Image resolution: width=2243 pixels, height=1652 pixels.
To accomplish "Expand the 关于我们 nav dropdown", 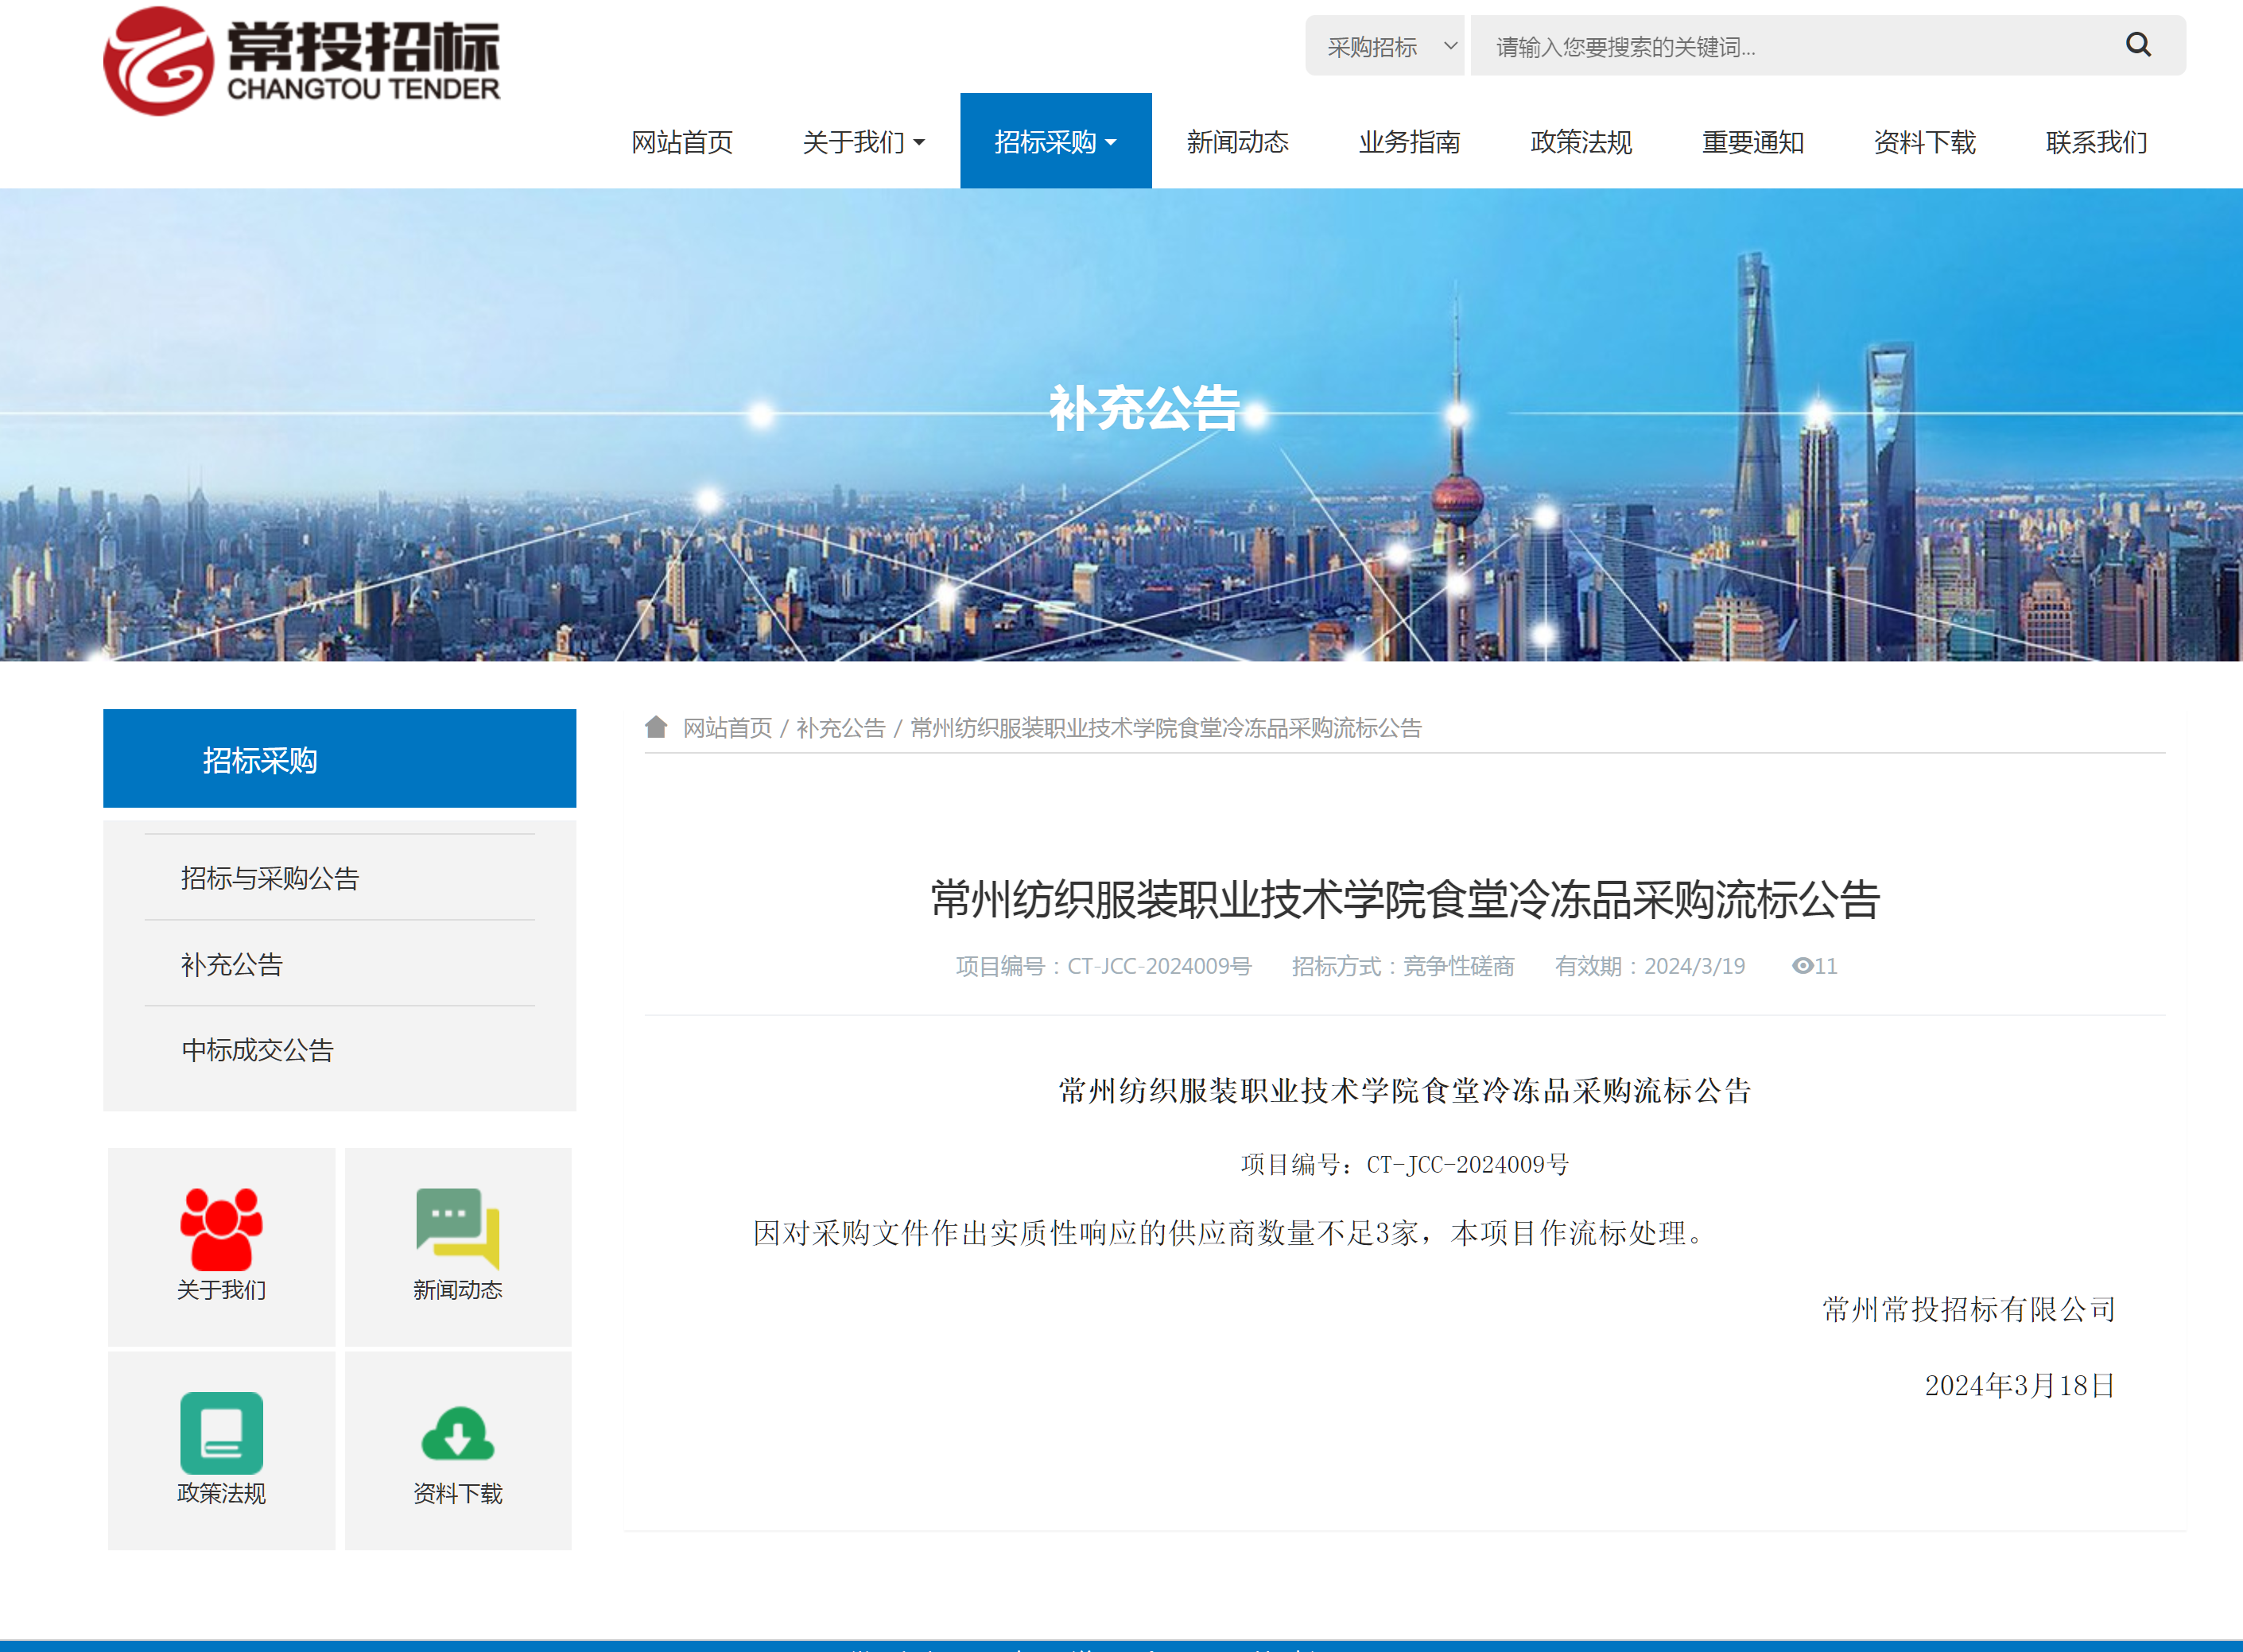I will click(862, 142).
